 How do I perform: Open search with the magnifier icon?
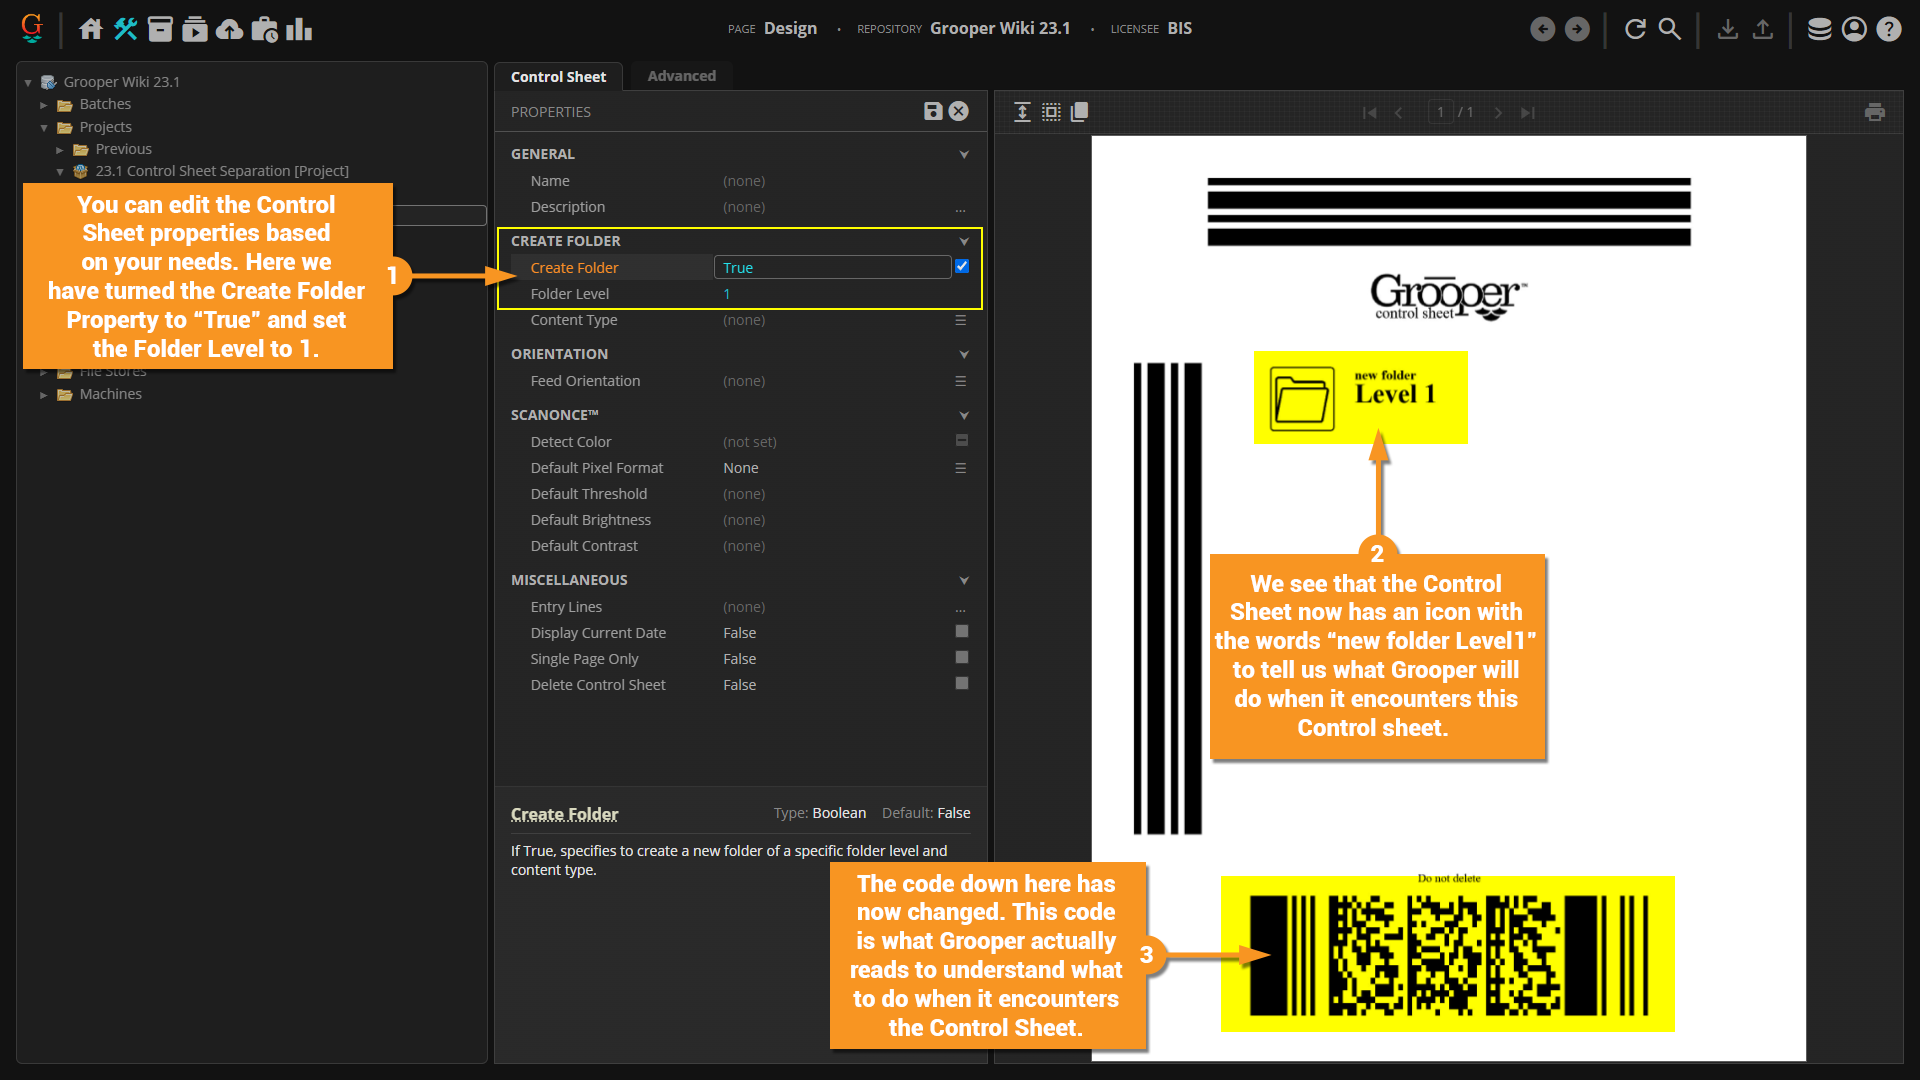(x=1670, y=29)
